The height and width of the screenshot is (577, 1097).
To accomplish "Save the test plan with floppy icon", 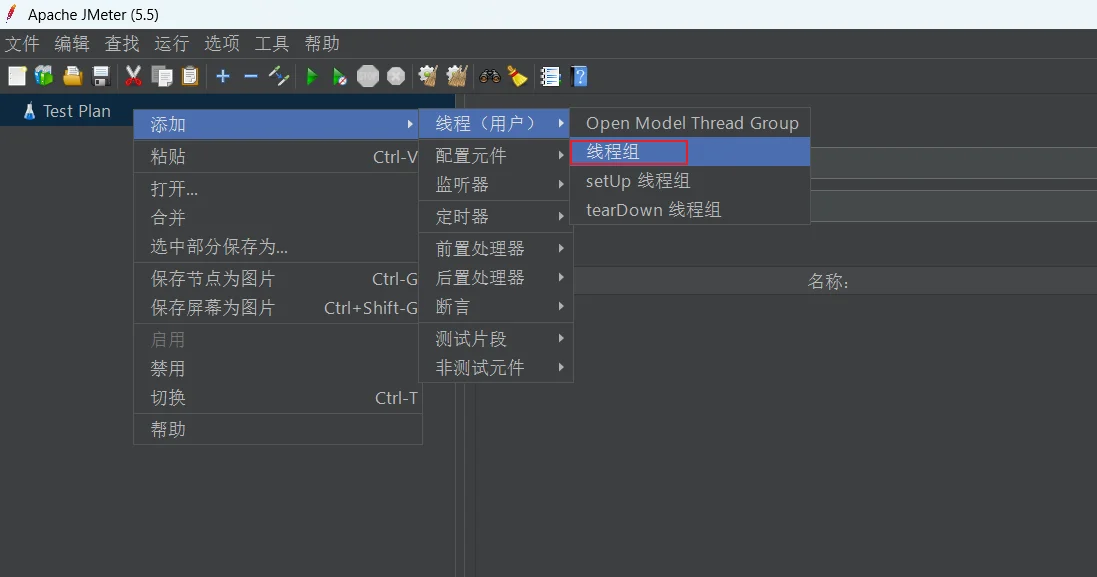I will [101, 76].
